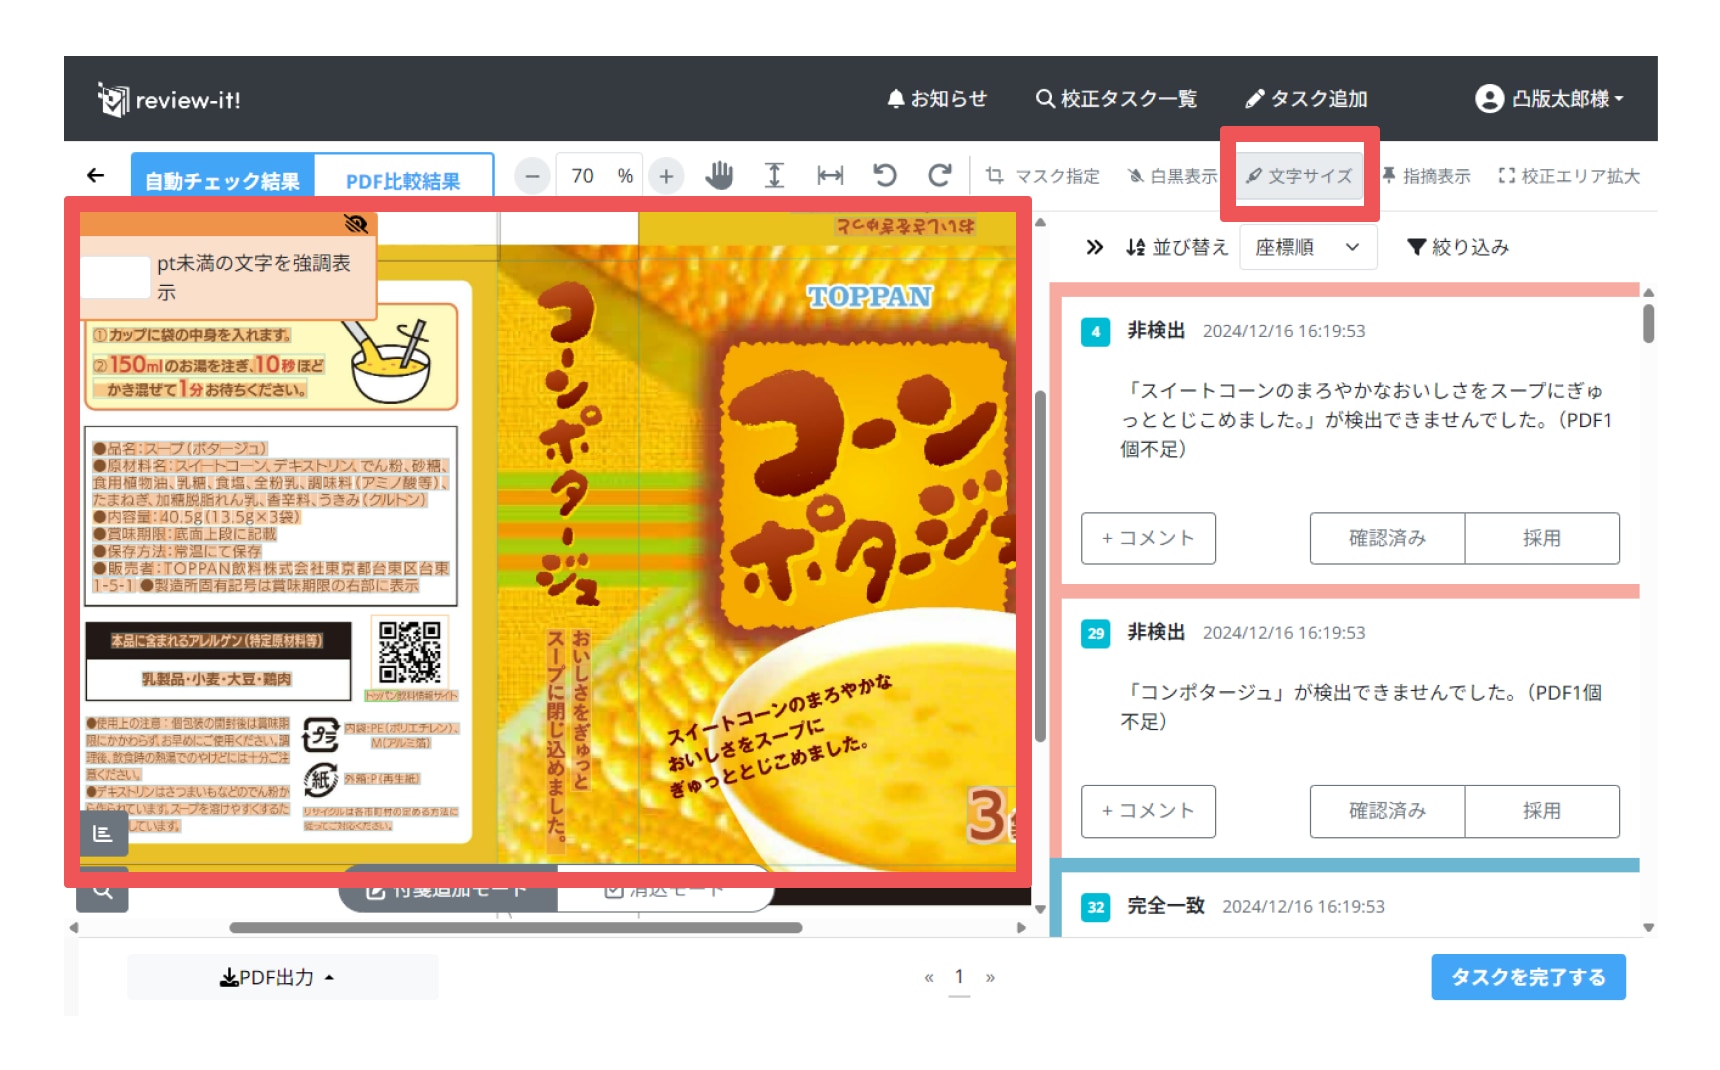Click 採用 for the item 4 result
The image size is (1720, 1070).
(1541, 538)
